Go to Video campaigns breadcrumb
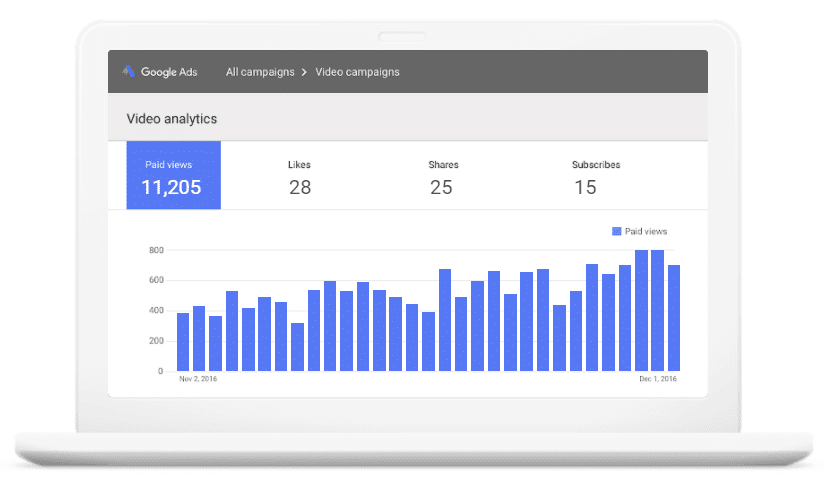The width and height of the screenshot is (825, 480). [x=357, y=72]
